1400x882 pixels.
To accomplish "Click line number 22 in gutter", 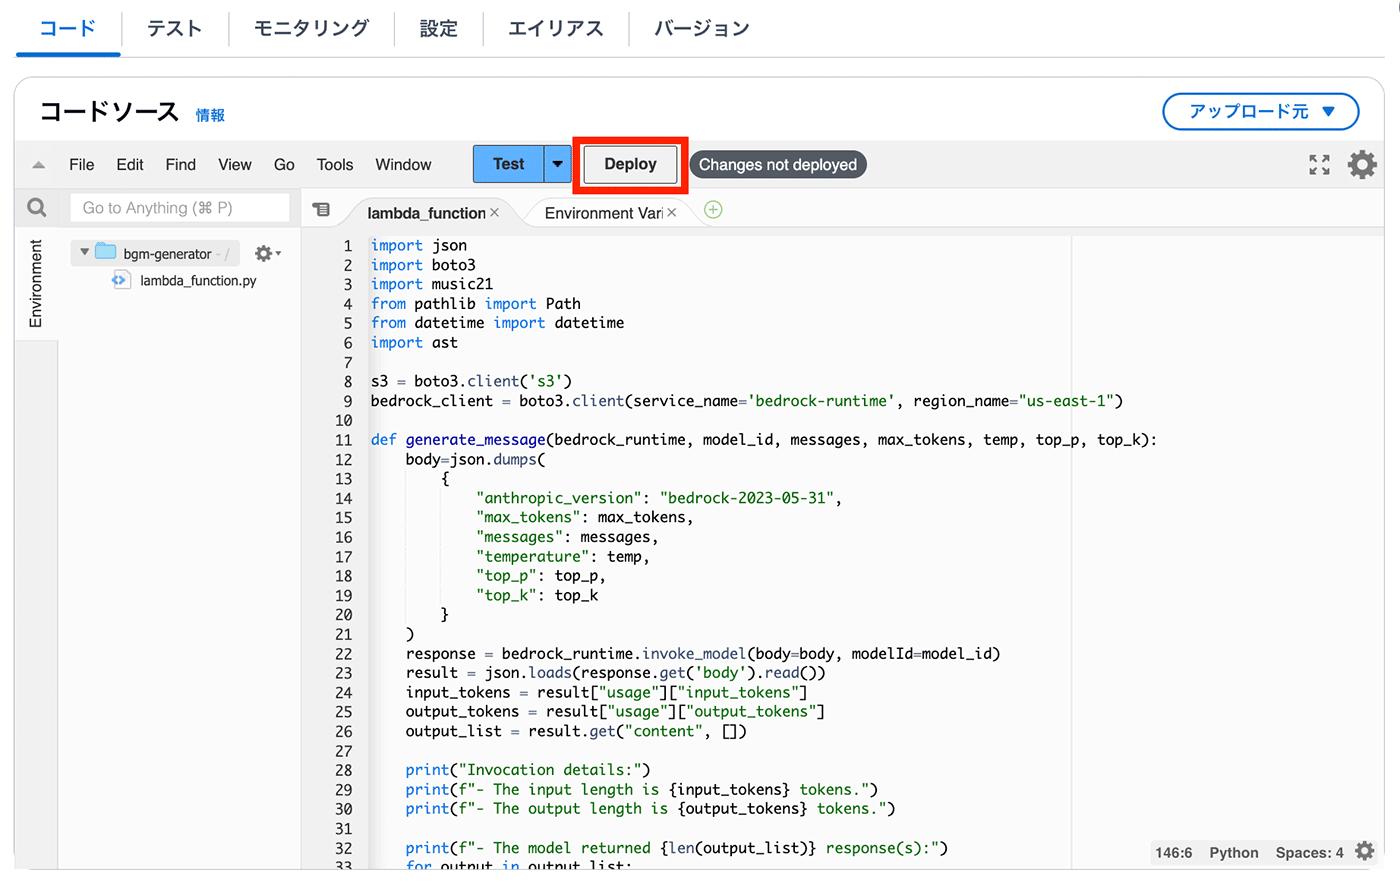I will [x=344, y=654].
